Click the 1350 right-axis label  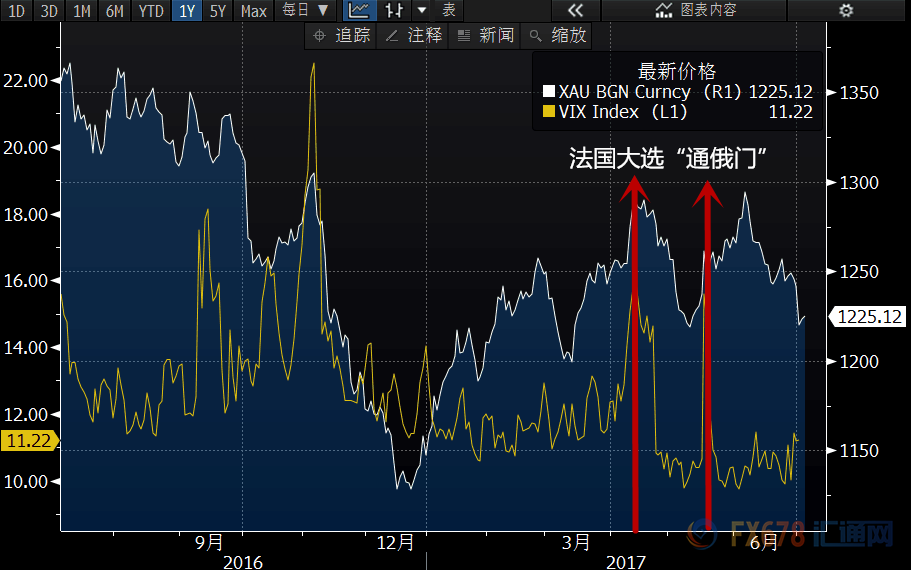[x=859, y=92]
